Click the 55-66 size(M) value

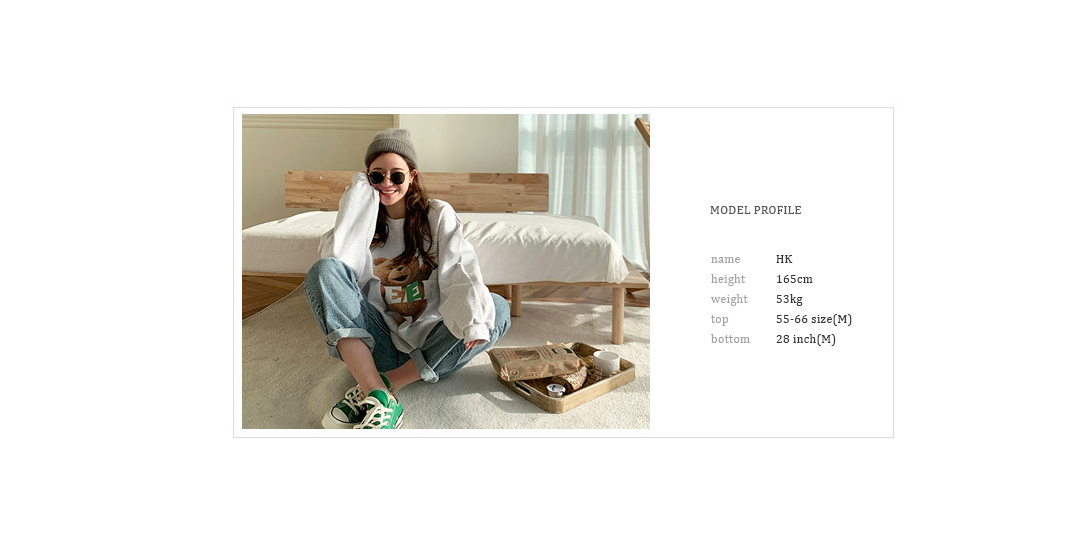[814, 320]
